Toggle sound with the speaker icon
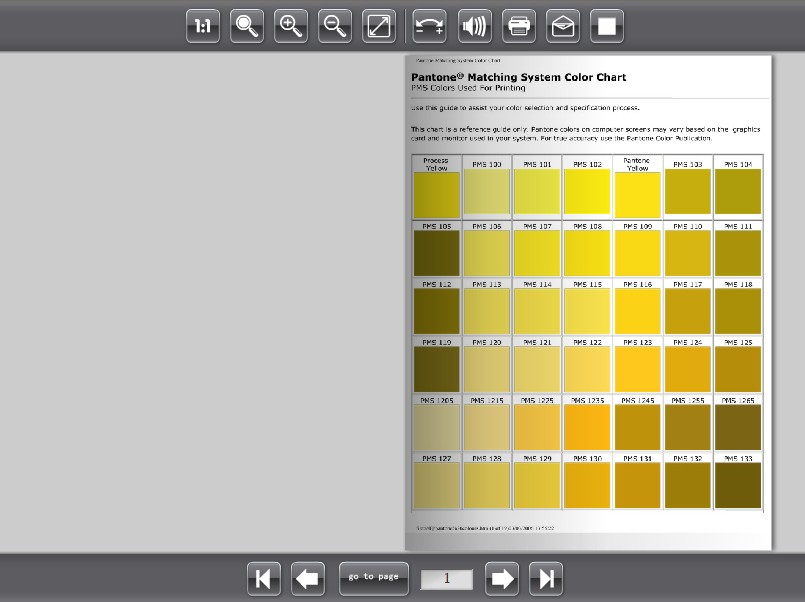The height and width of the screenshot is (602, 805). click(x=474, y=26)
